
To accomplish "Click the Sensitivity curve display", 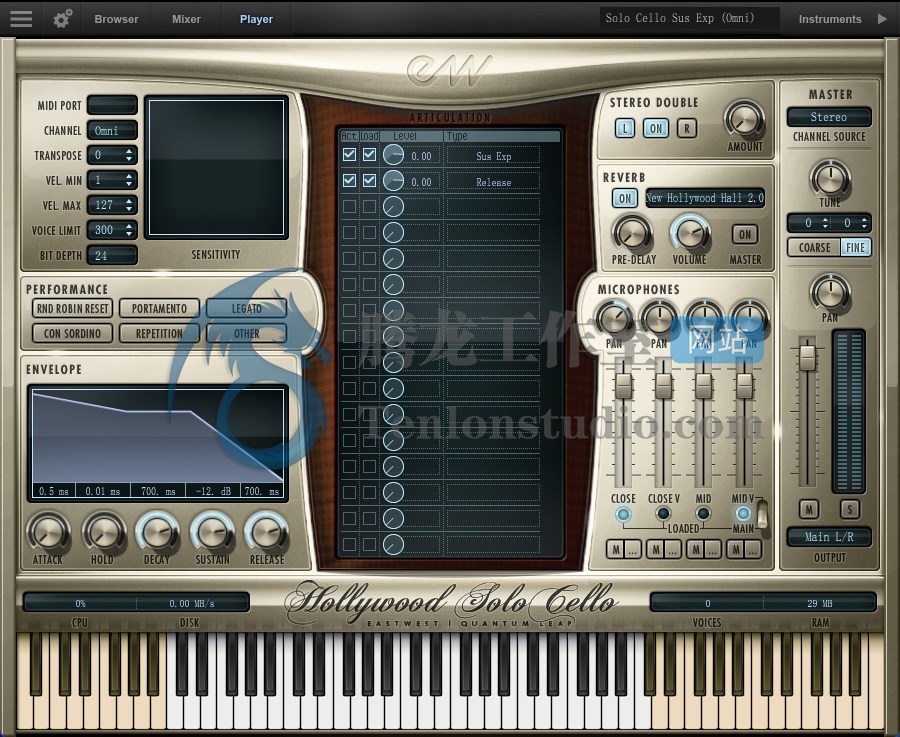I will point(216,168).
